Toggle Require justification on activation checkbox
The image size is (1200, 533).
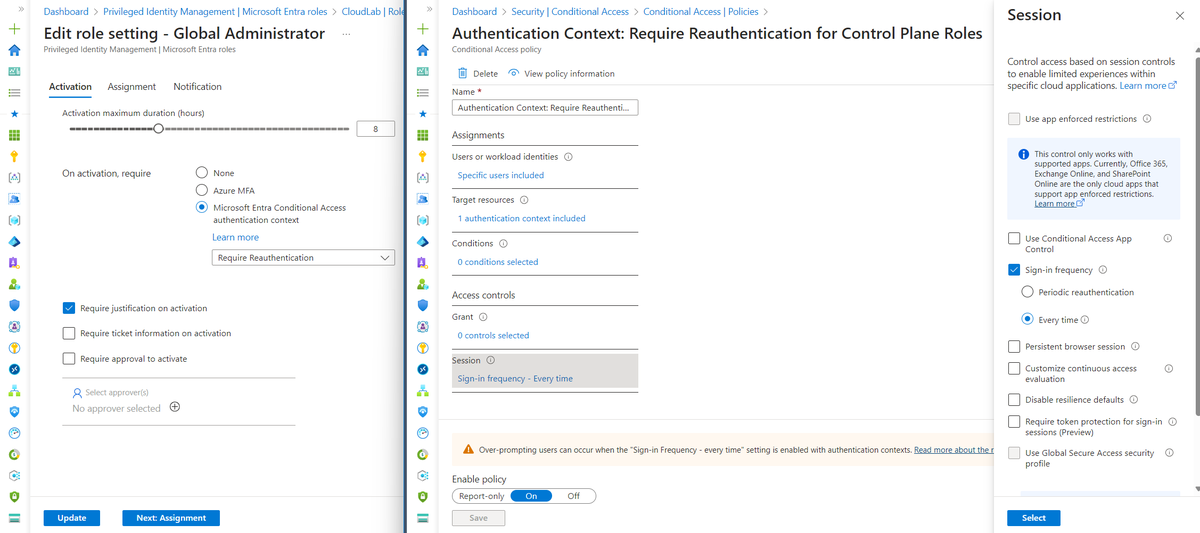(x=69, y=308)
